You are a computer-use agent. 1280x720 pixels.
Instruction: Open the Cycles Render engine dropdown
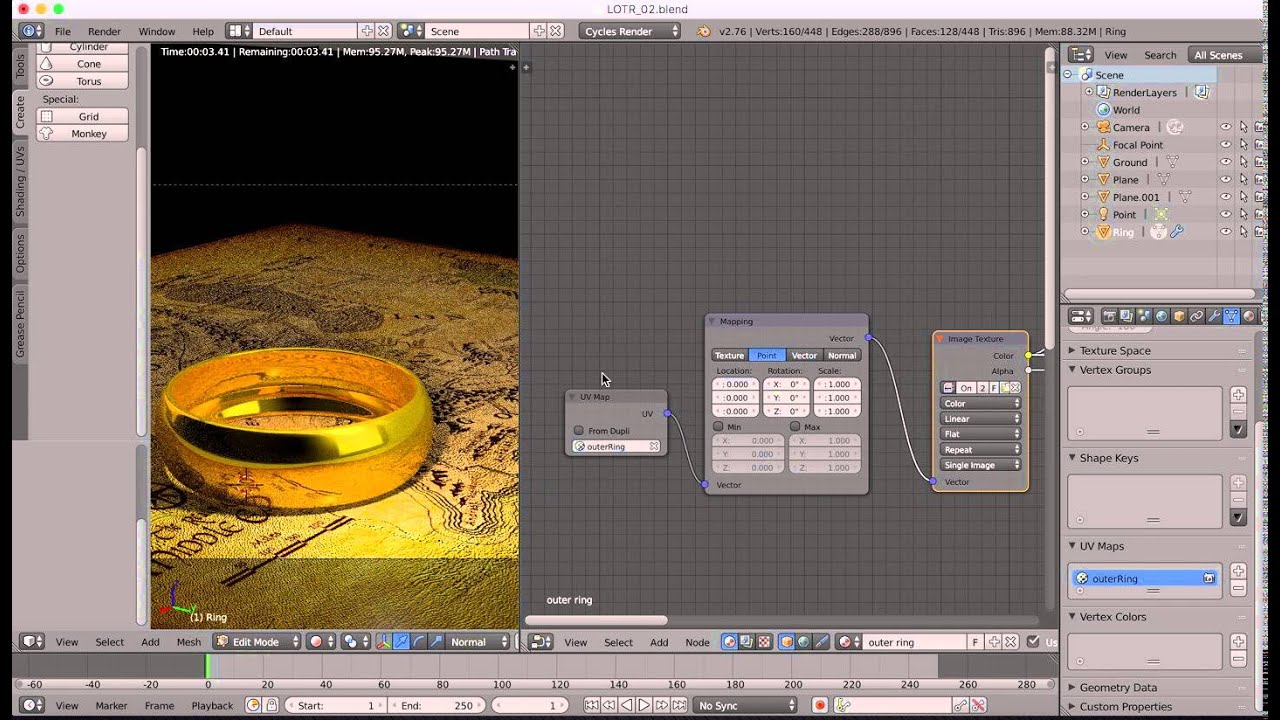pyautogui.click(x=630, y=31)
